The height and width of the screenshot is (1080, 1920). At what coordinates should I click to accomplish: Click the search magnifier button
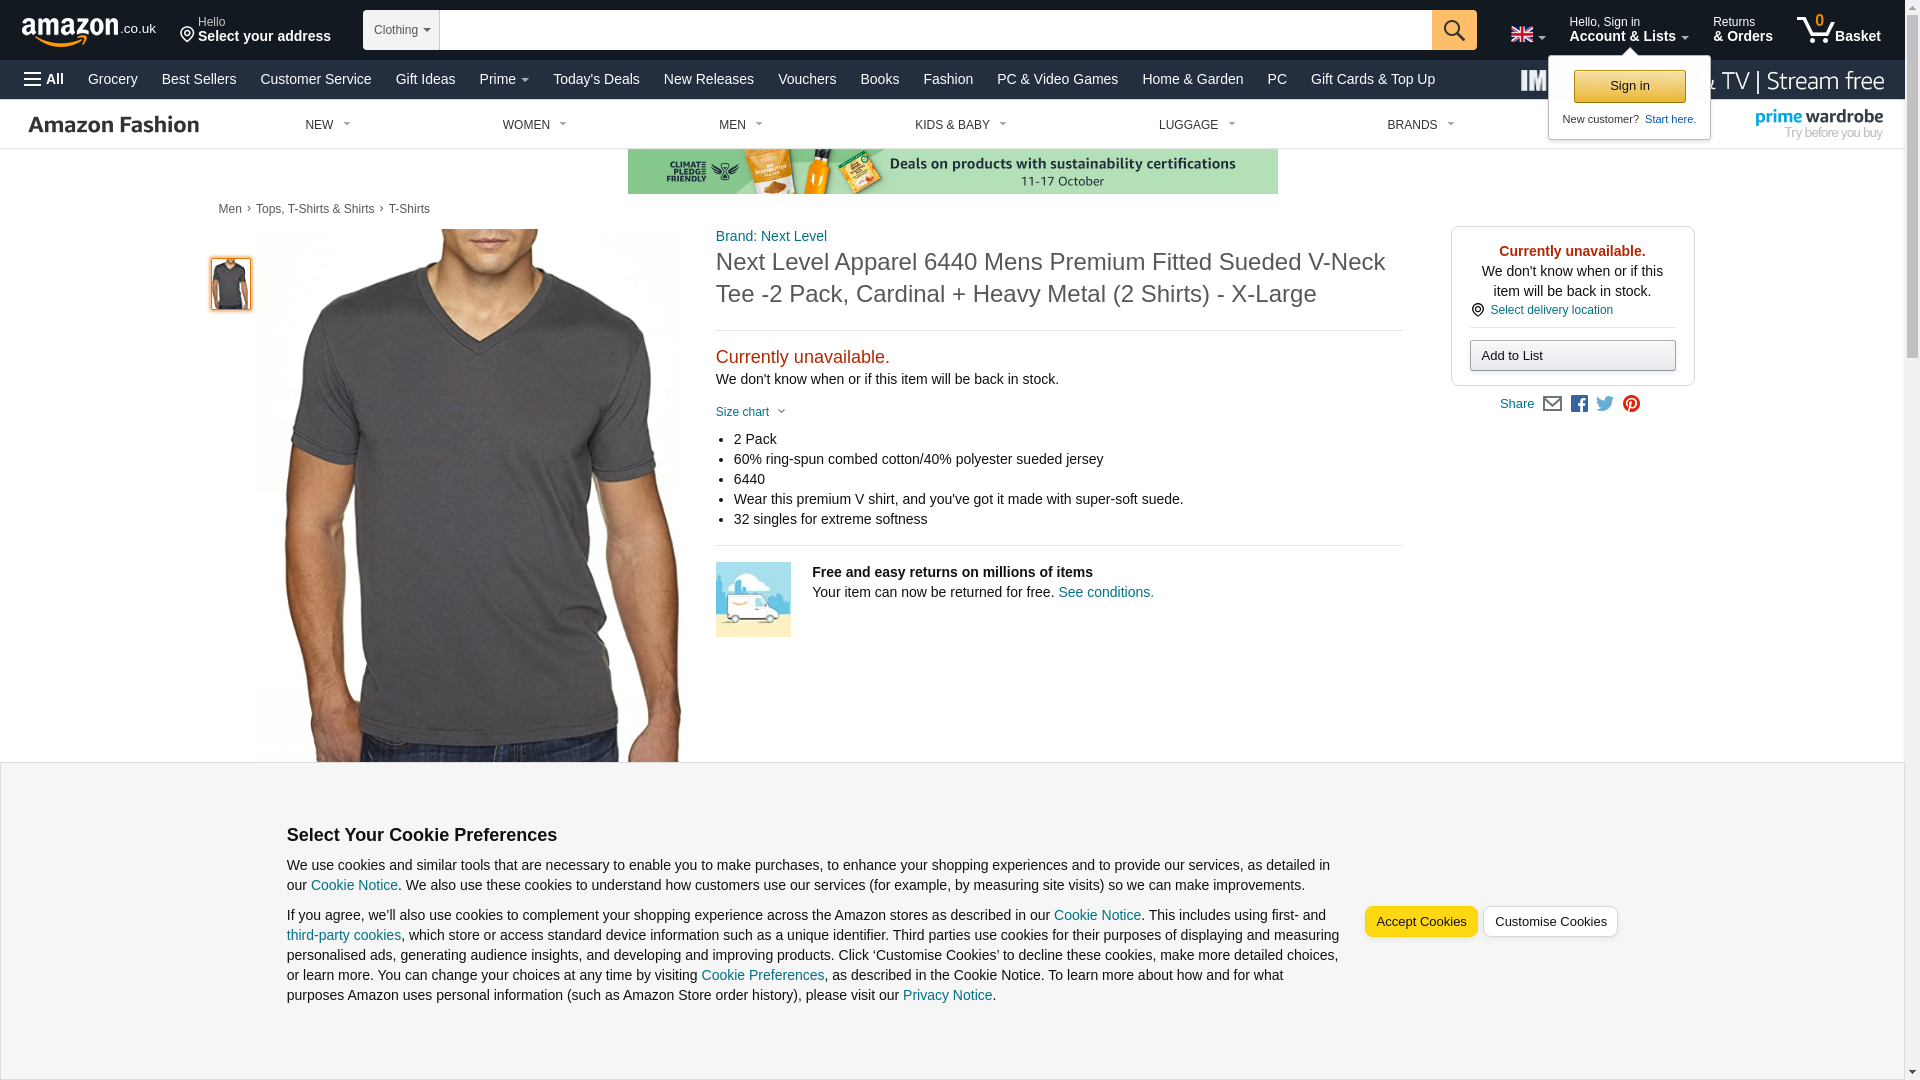coord(1454,30)
